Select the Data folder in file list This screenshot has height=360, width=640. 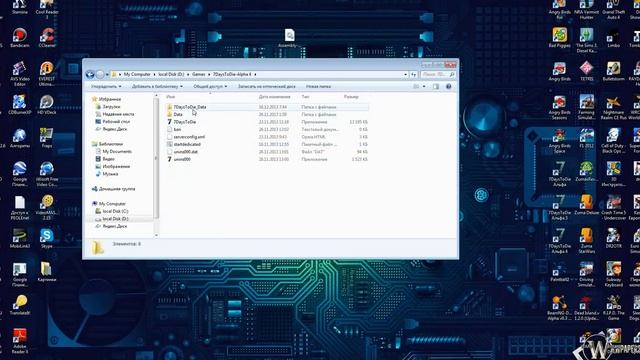267,114
